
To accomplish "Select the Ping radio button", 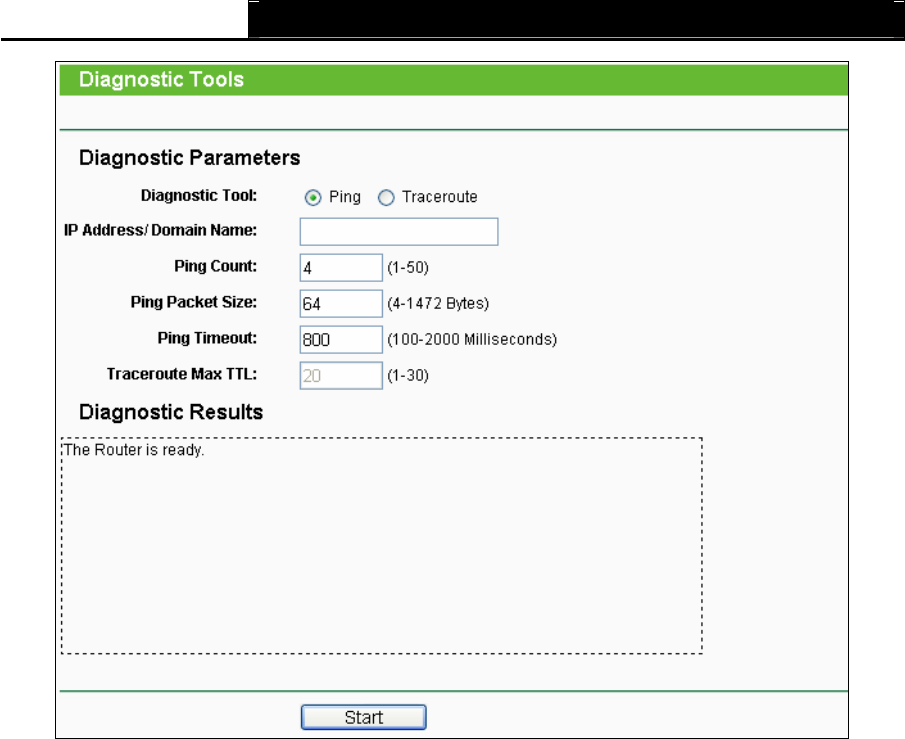I will pos(313,198).
